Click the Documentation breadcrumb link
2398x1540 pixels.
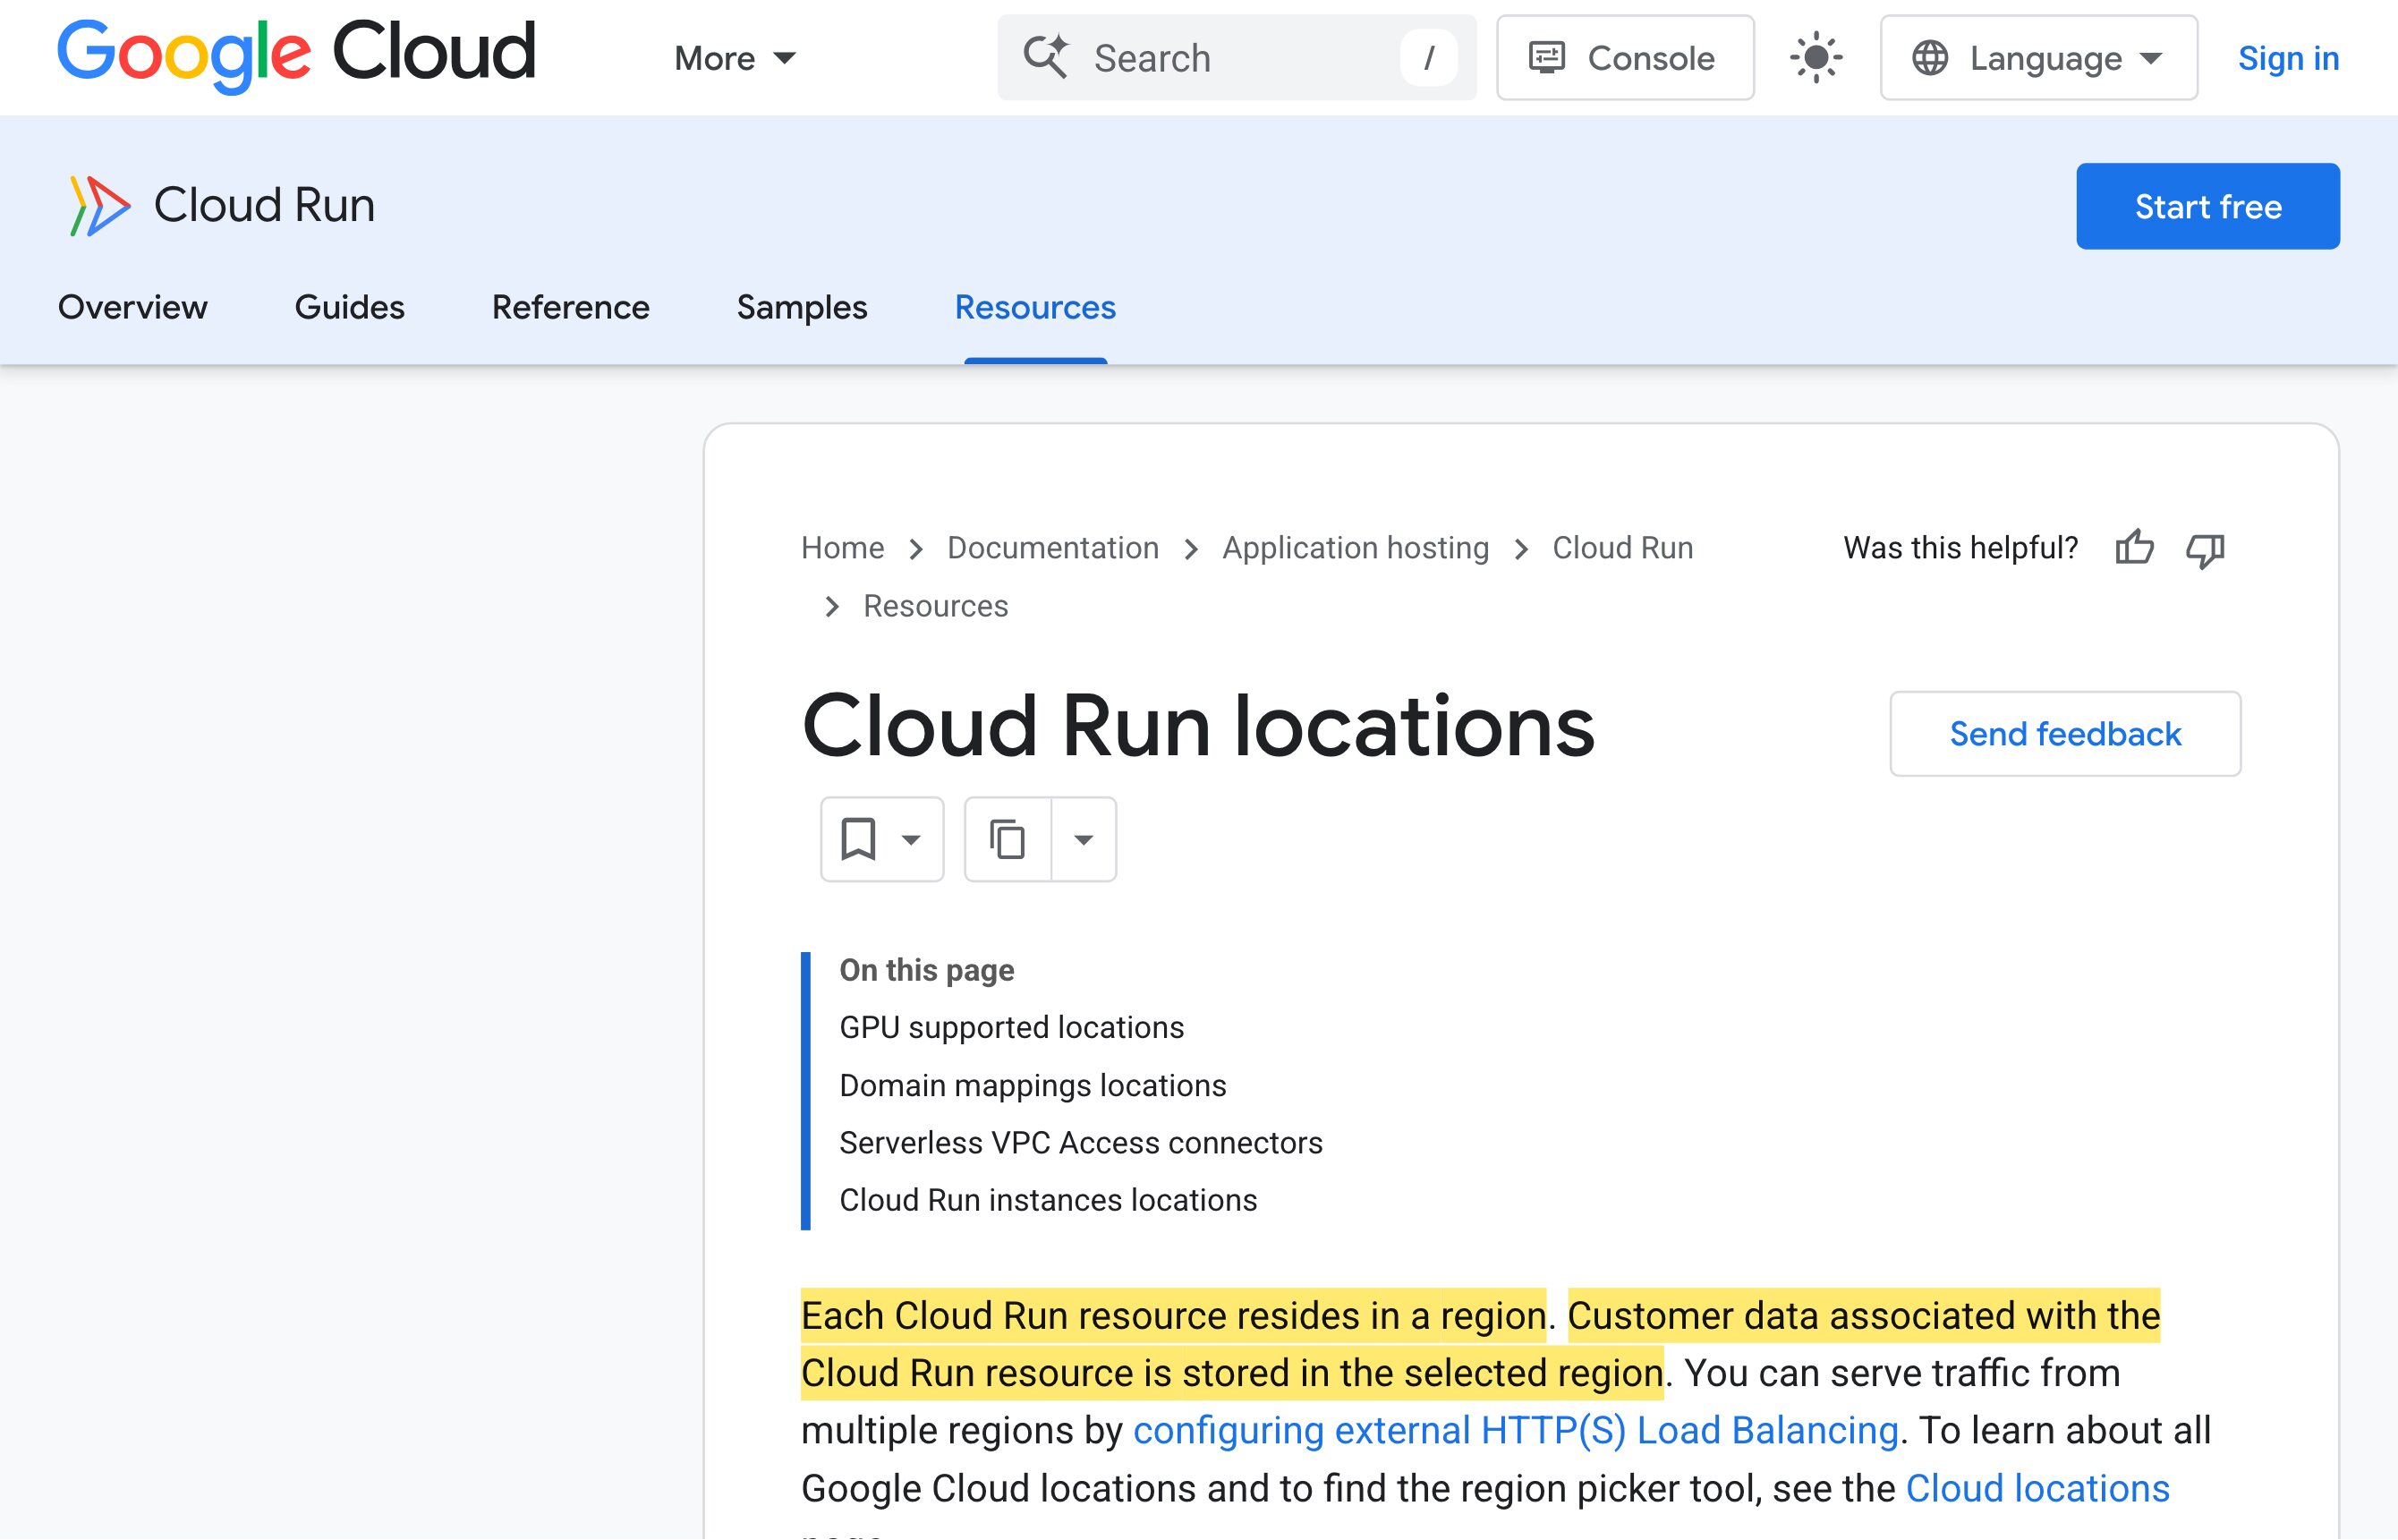[1053, 548]
